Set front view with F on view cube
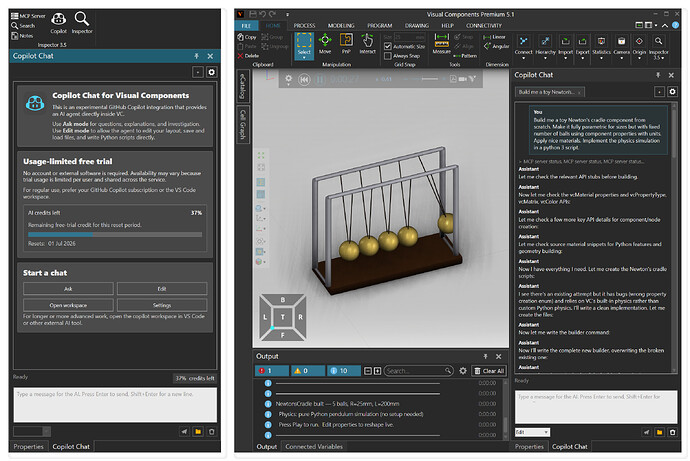The image size is (690, 461). coord(283,335)
